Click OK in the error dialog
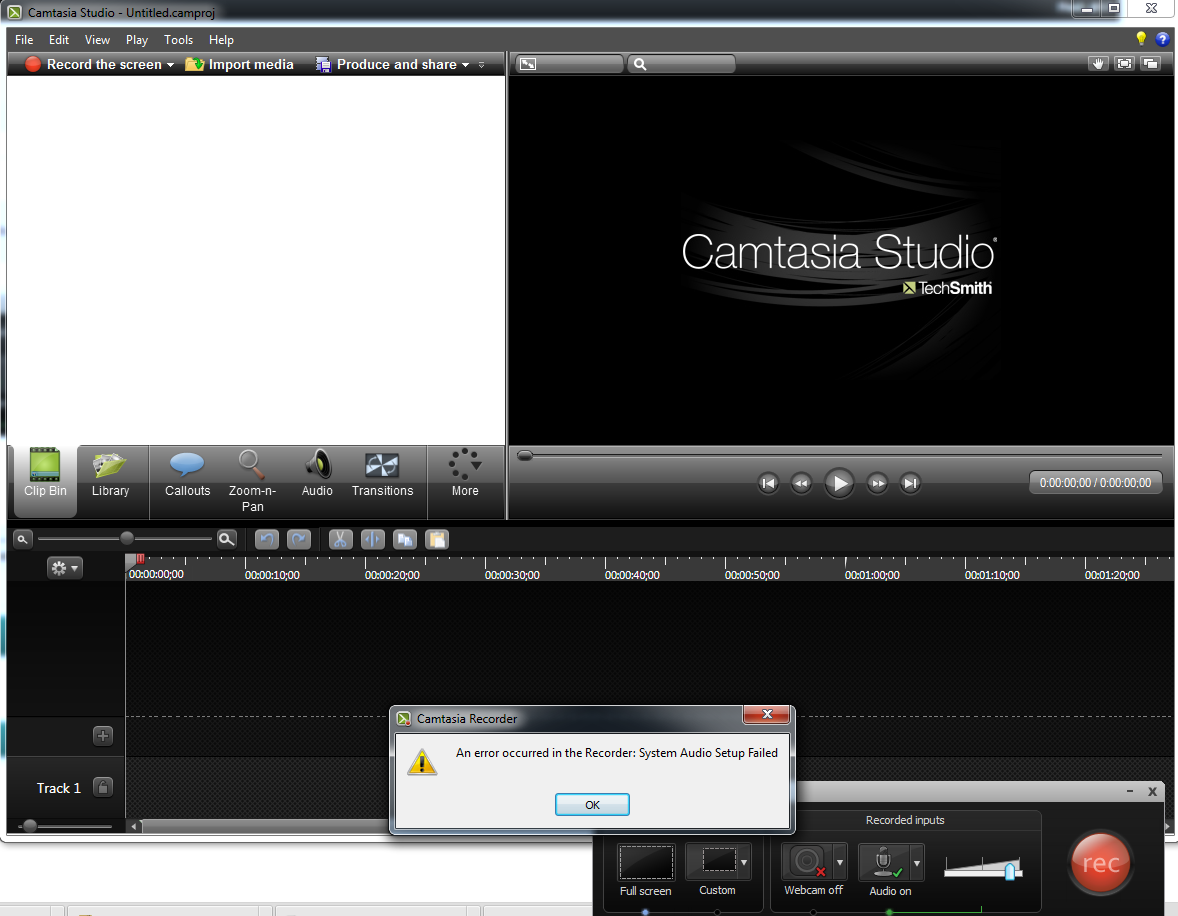This screenshot has width=1178, height=916. point(592,804)
